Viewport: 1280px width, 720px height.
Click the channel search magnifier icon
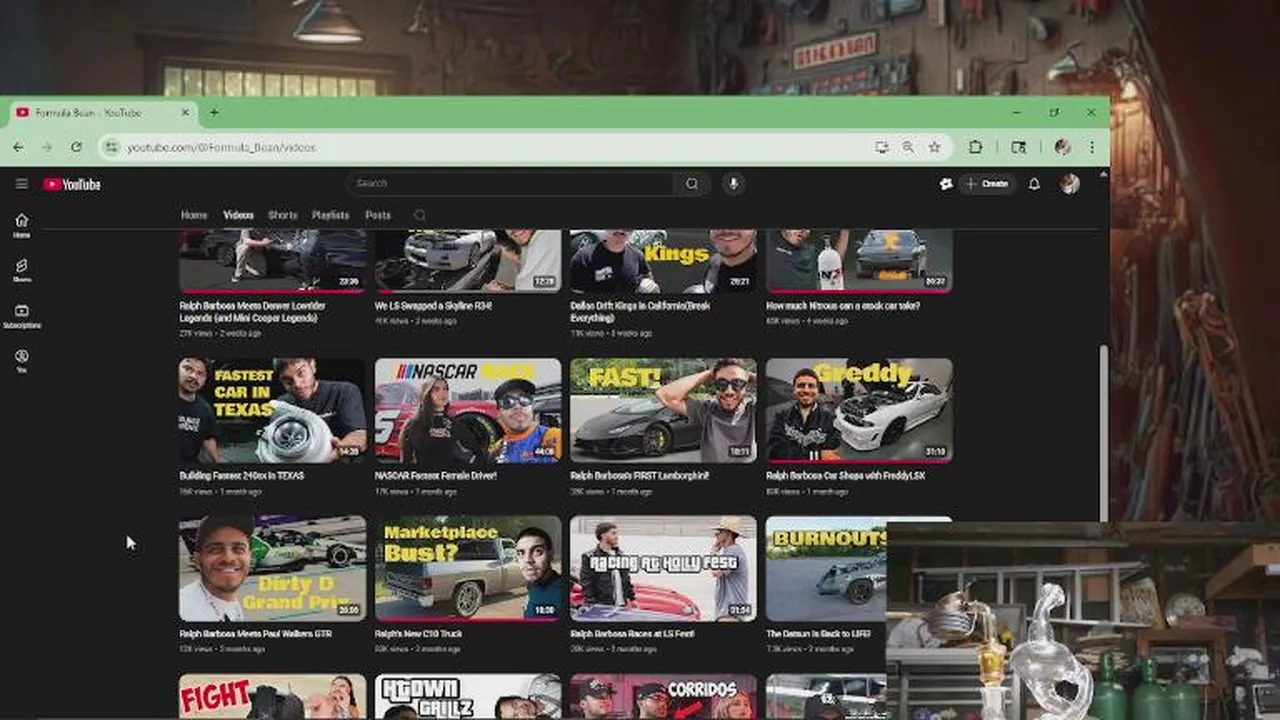pyautogui.click(x=419, y=215)
